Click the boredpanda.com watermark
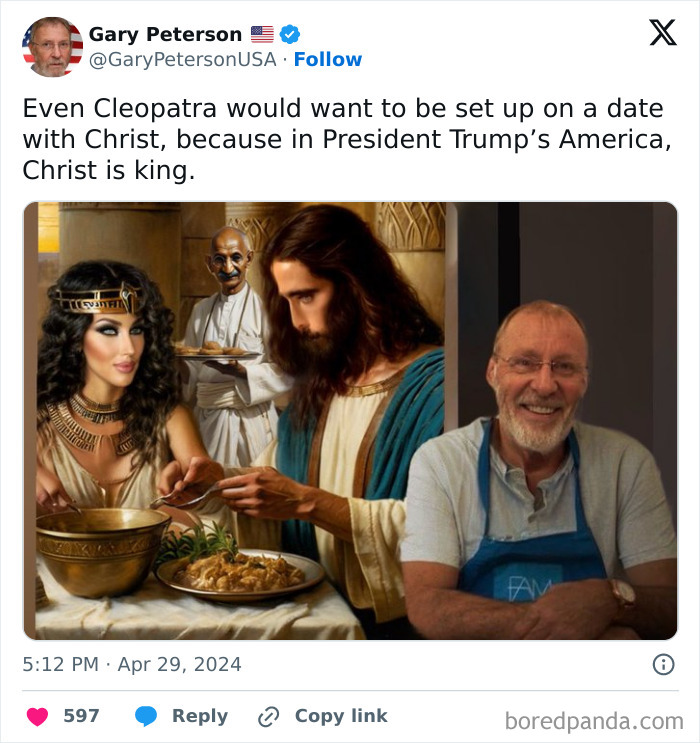 coord(594,720)
